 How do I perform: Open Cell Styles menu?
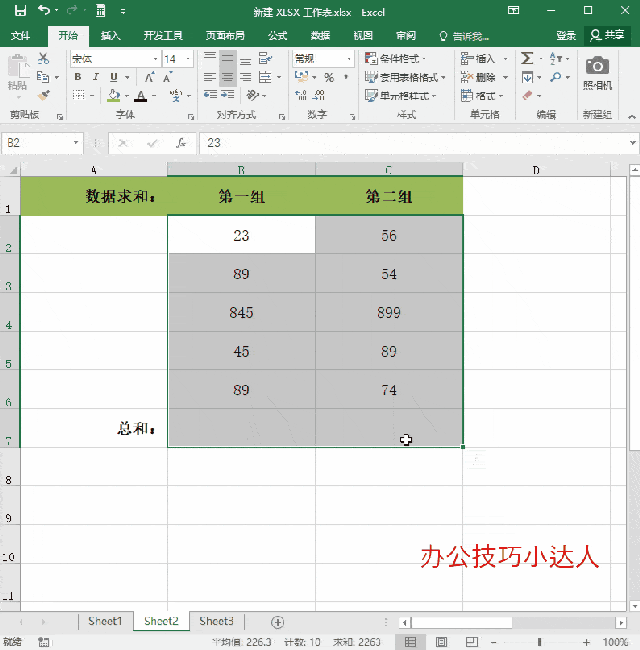click(x=400, y=96)
